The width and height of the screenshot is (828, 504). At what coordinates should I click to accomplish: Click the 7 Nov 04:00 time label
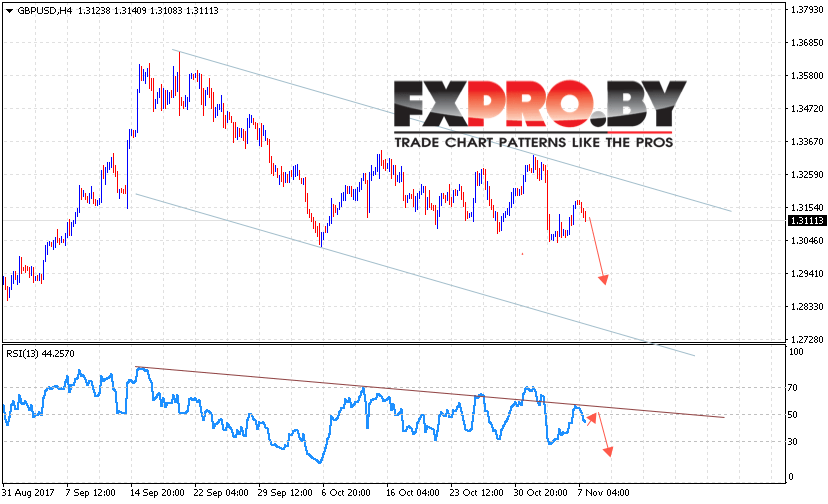click(x=604, y=492)
